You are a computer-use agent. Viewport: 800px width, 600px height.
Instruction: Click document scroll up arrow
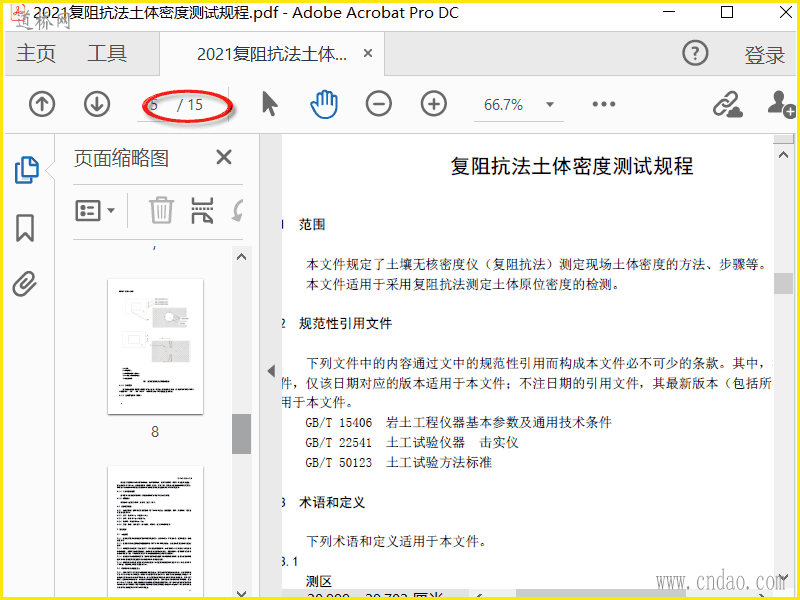(x=783, y=155)
